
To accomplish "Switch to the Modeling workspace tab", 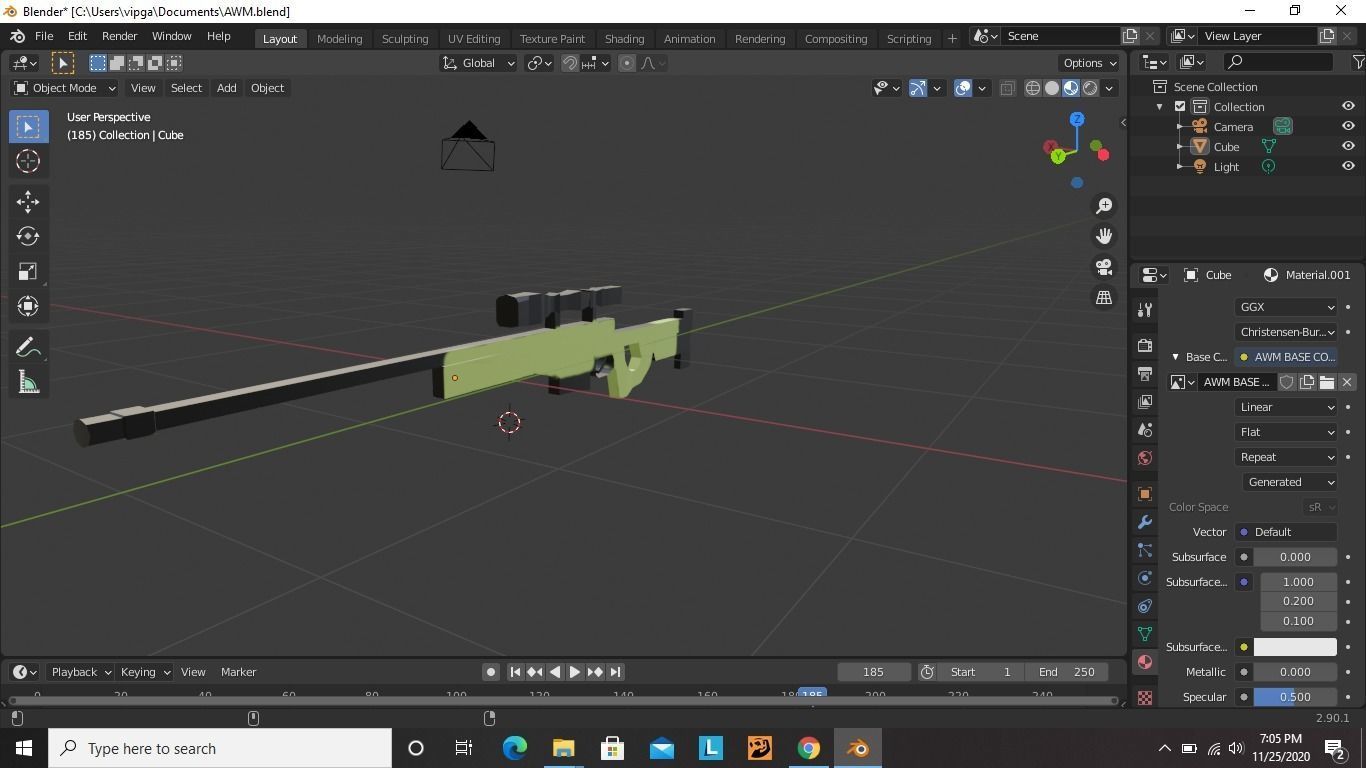I will click(339, 39).
